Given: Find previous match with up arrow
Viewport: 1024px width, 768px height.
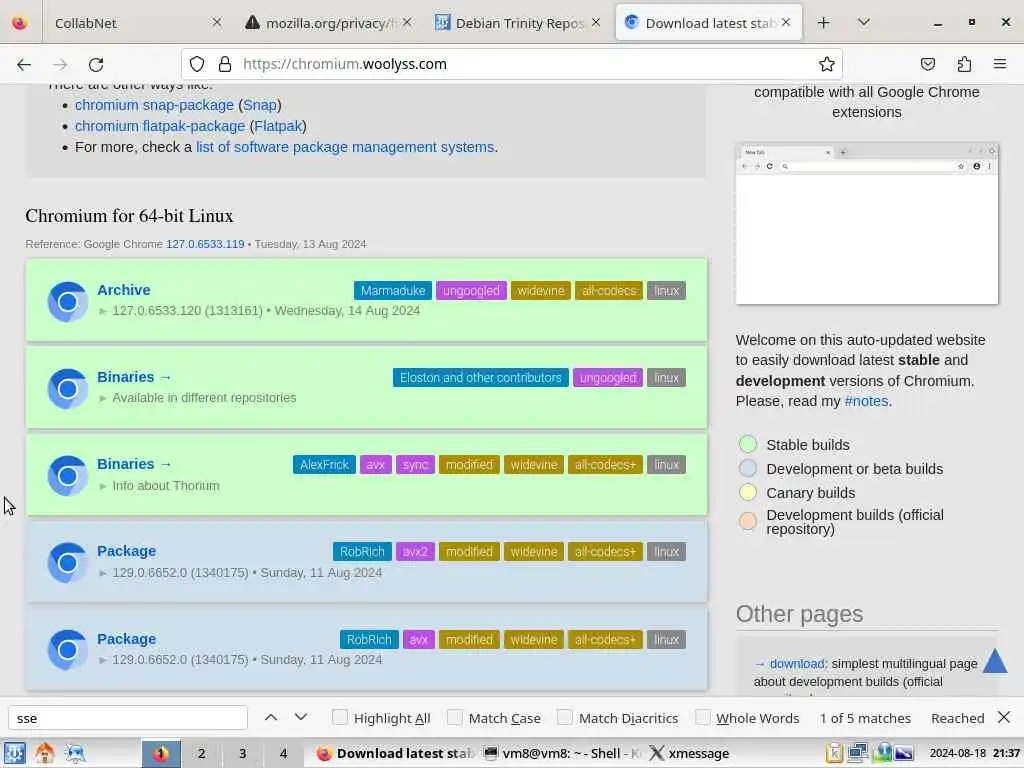Looking at the screenshot, I should 270,718.
